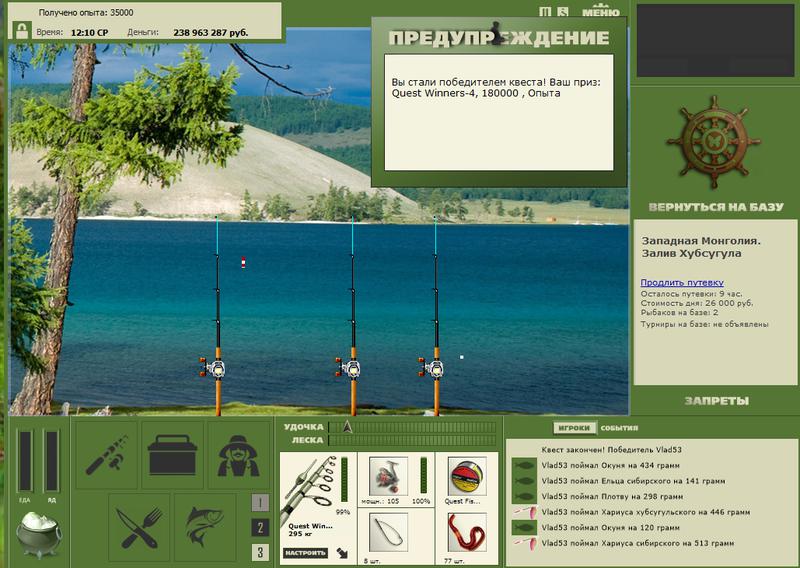
Task: Click ВЕРНУТЬСЯ НА БАЗУ
Action: click(716, 207)
